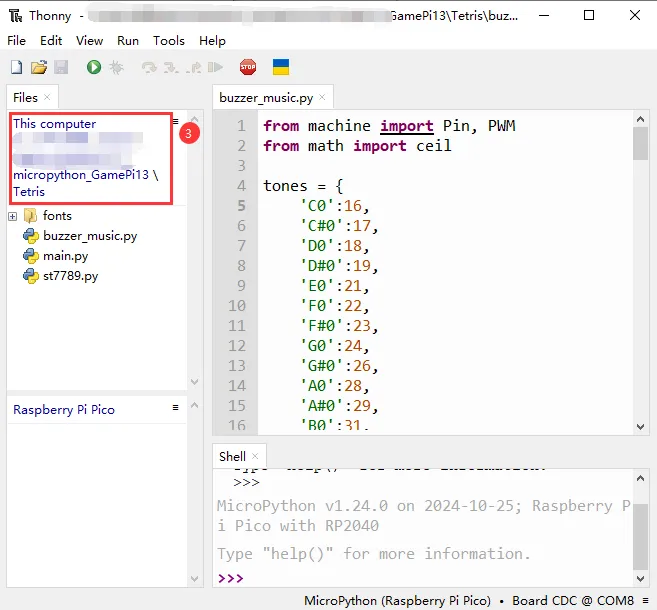This screenshot has width=657, height=610.
Task: Create a new file with toolbar icon
Action: coord(16,67)
